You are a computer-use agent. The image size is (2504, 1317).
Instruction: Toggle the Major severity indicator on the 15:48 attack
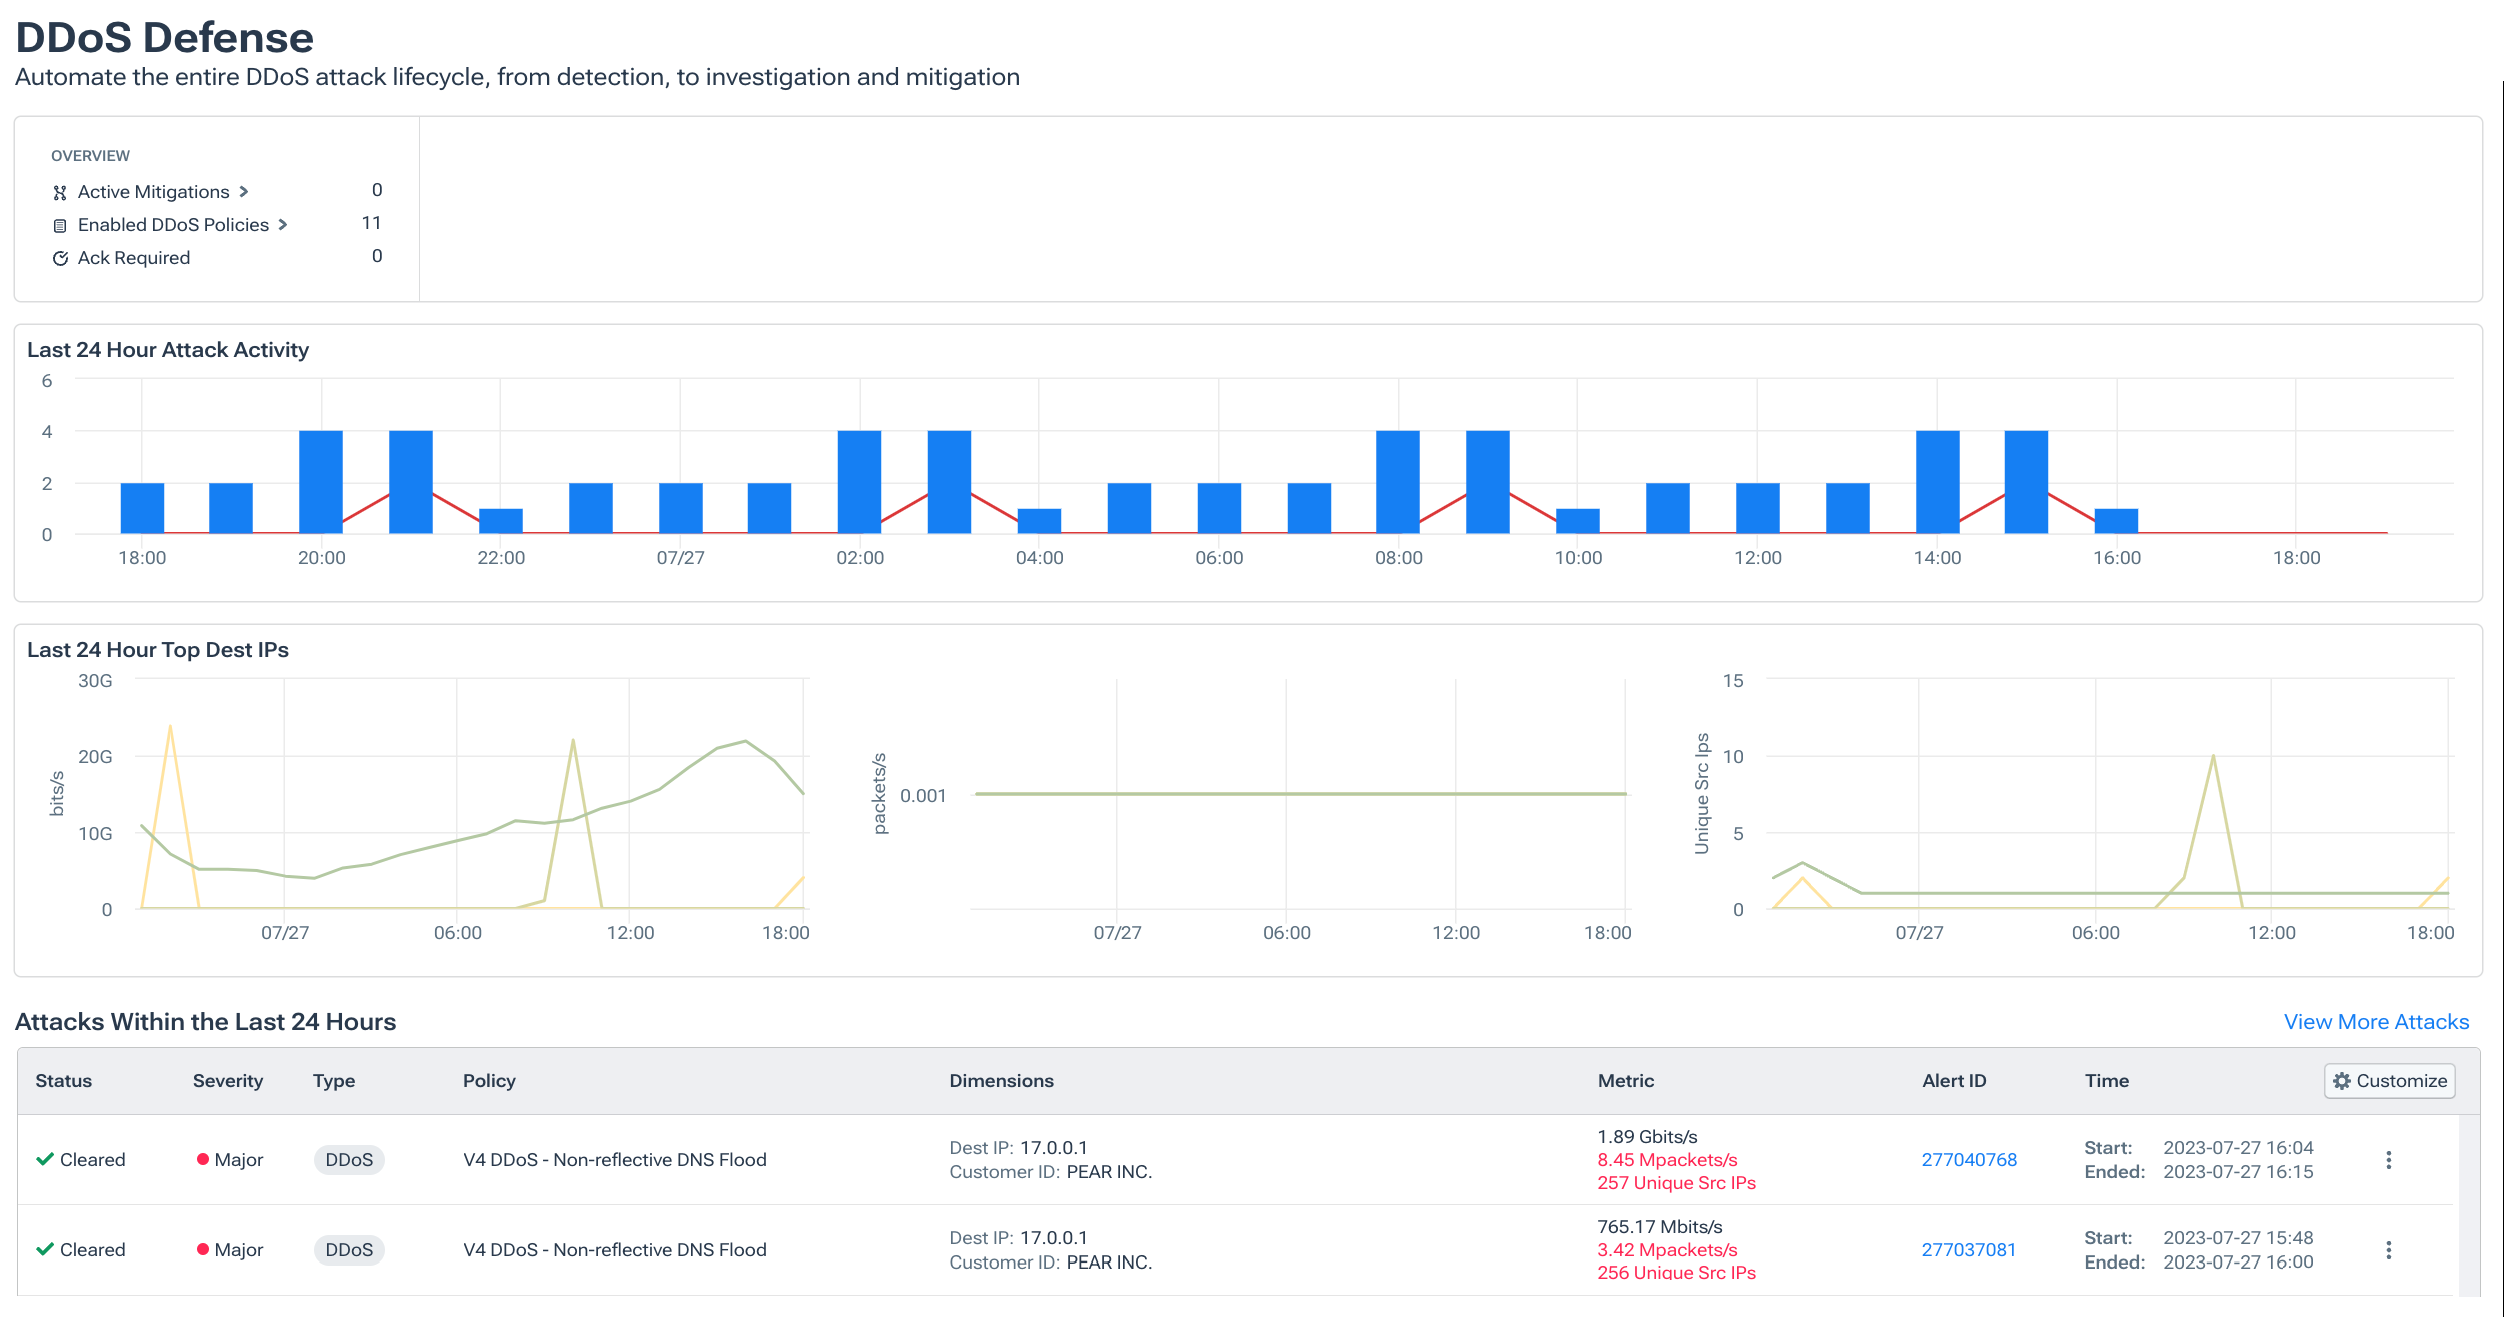[202, 1249]
